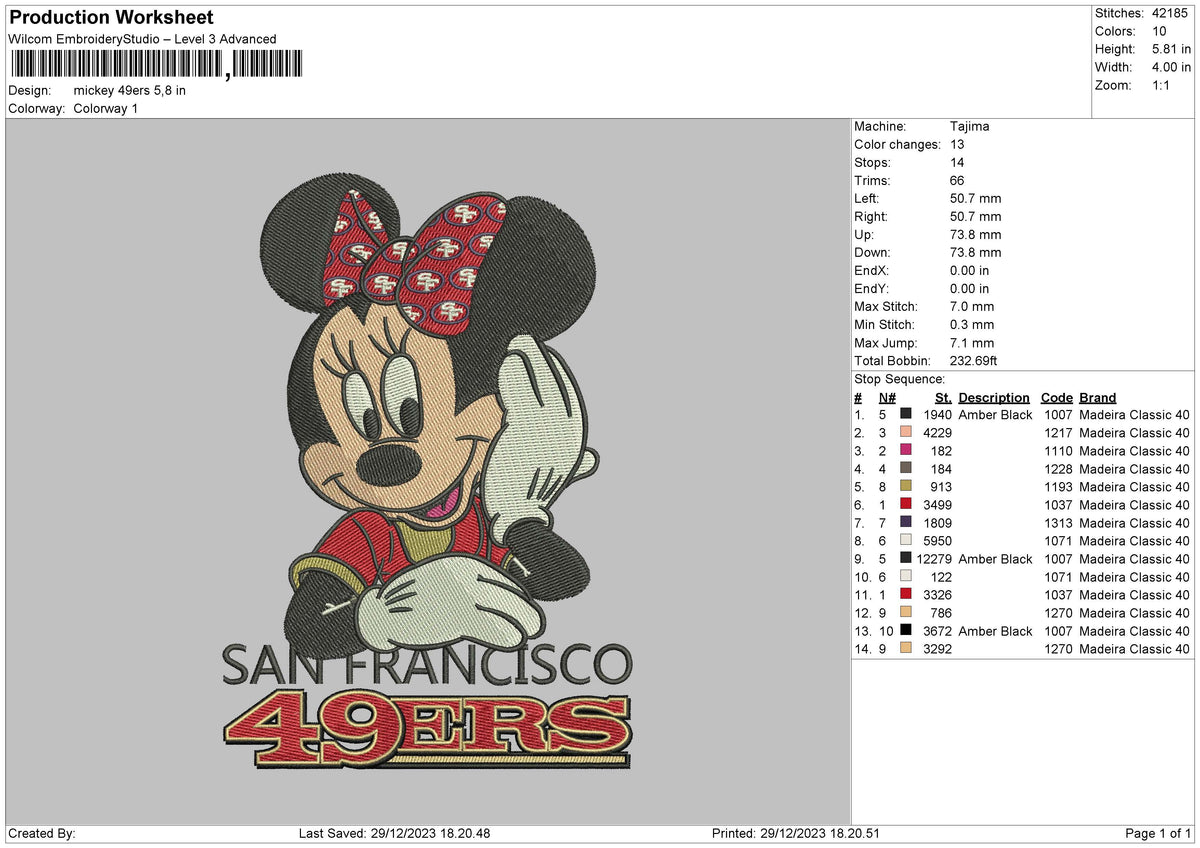Select the 'Colorway 1' value

tap(106, 108)
